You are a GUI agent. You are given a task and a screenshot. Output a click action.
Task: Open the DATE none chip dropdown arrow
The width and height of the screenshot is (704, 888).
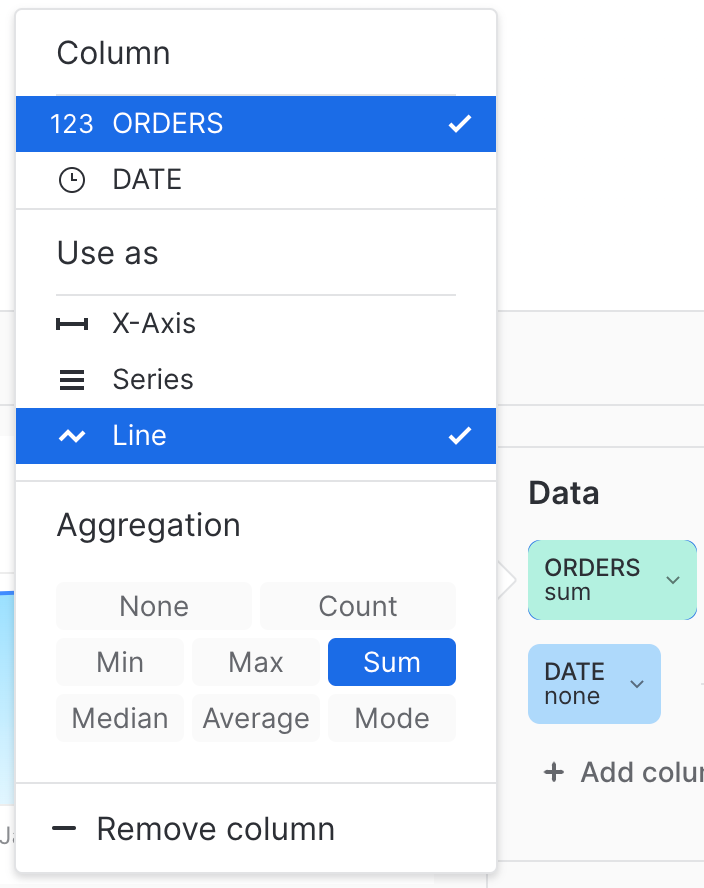click(637, 684)
